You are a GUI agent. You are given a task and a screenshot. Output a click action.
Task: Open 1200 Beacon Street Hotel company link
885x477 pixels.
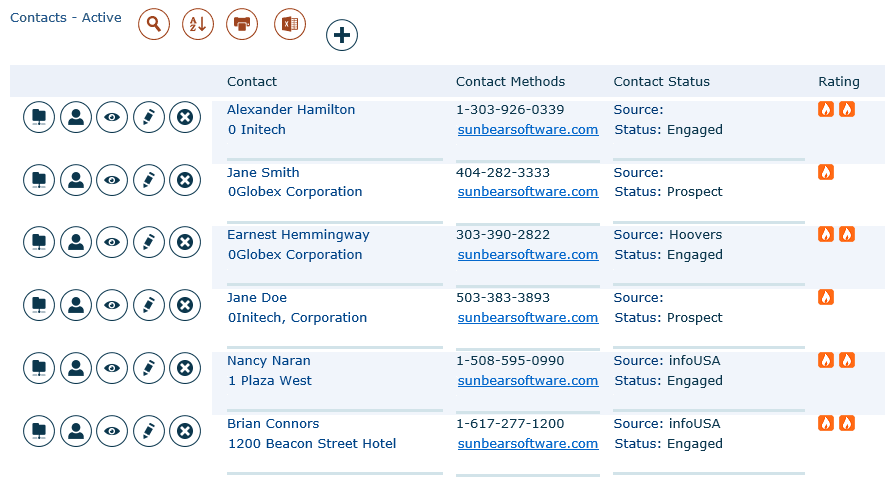coord(312,444)
